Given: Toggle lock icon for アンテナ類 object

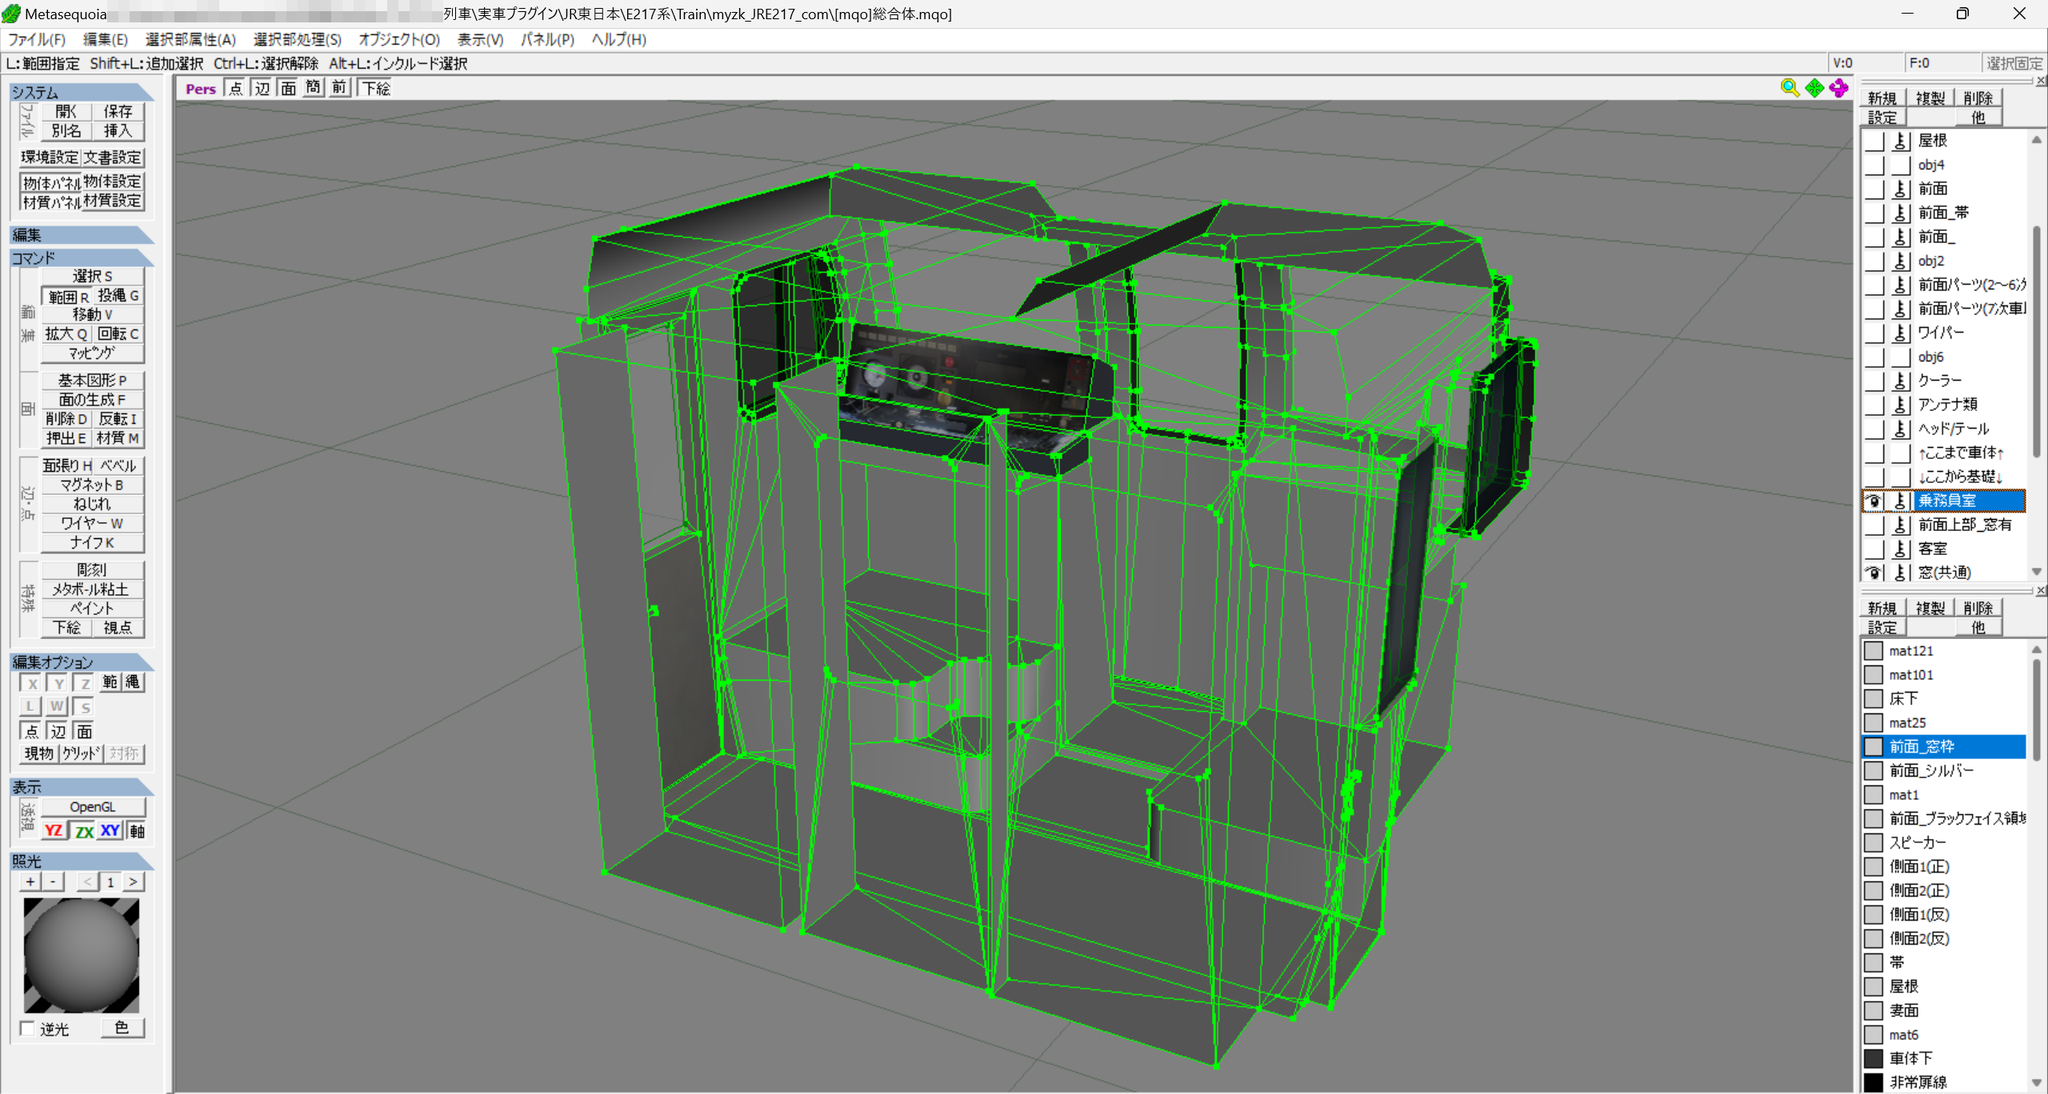Looking at the screenshot, I should (1901, 405).
